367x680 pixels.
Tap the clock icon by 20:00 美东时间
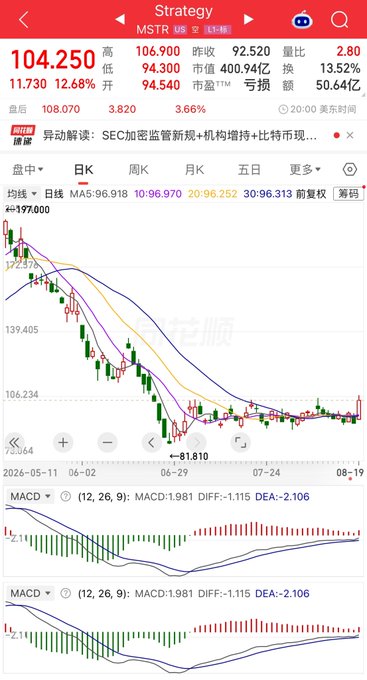[x=283, y=109]
